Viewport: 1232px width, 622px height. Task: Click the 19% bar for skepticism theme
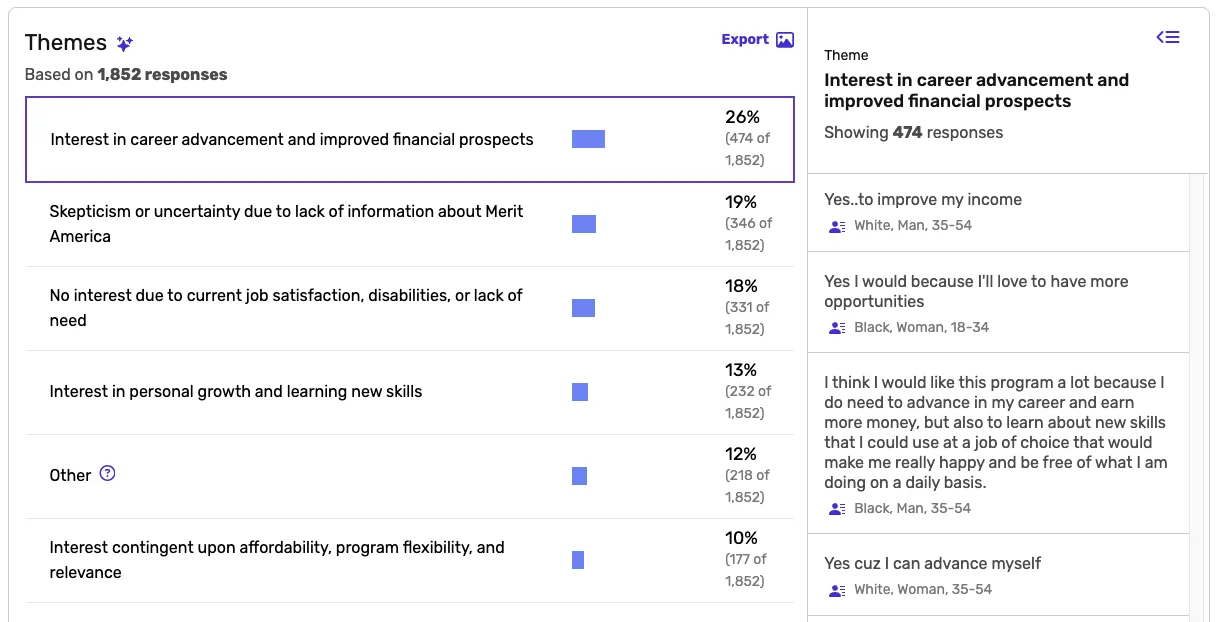pos(584,224)
